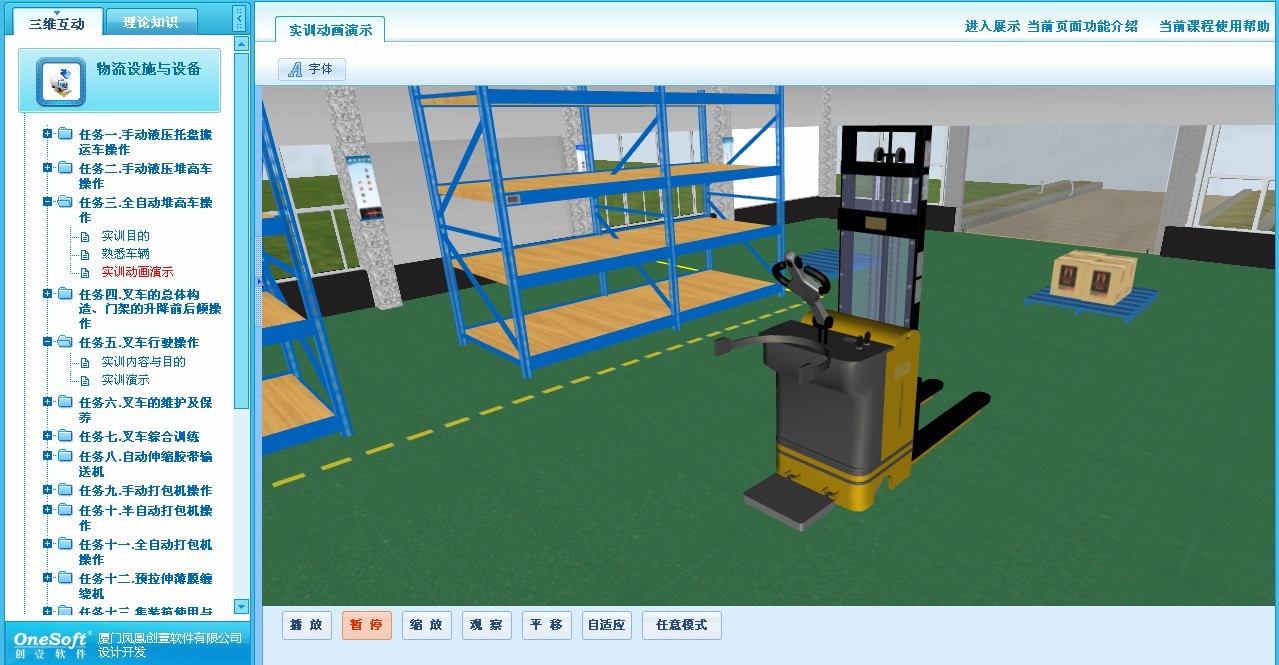Expand the 任务六.叉车的维护及保养 node
Screen dimensions: 1279x665
click(47, 402)
